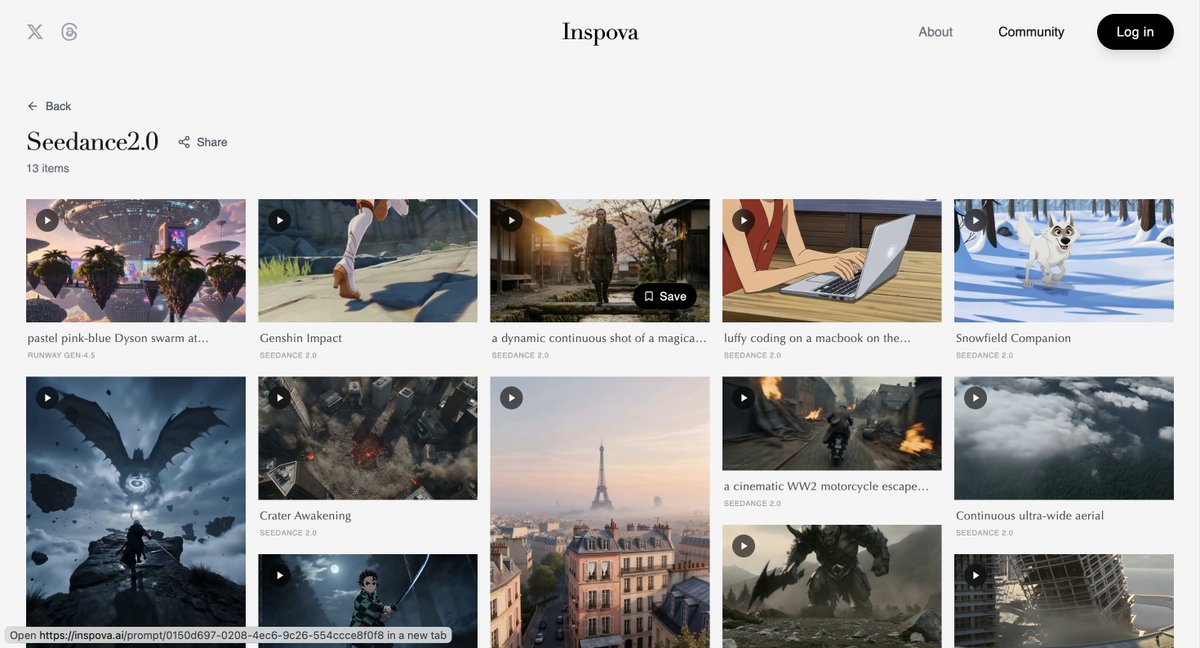1200x648 pixels.
Task: Play the Continuous ultra-wide aerial video
Action: [975, 398]
